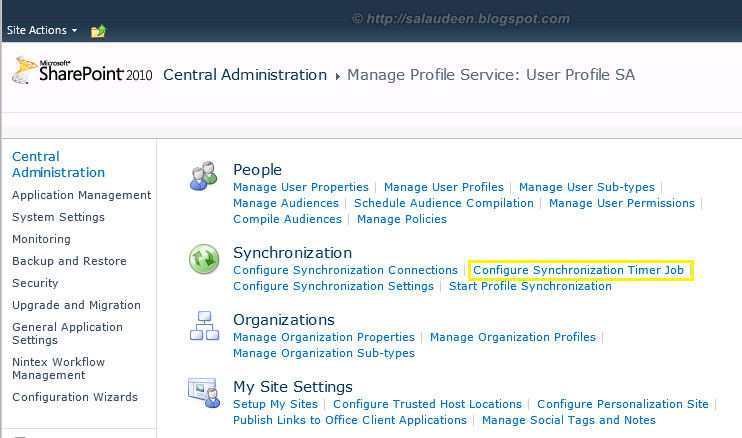Click the My Site Settings icon
Screen dimensions: 742x438
204,394
